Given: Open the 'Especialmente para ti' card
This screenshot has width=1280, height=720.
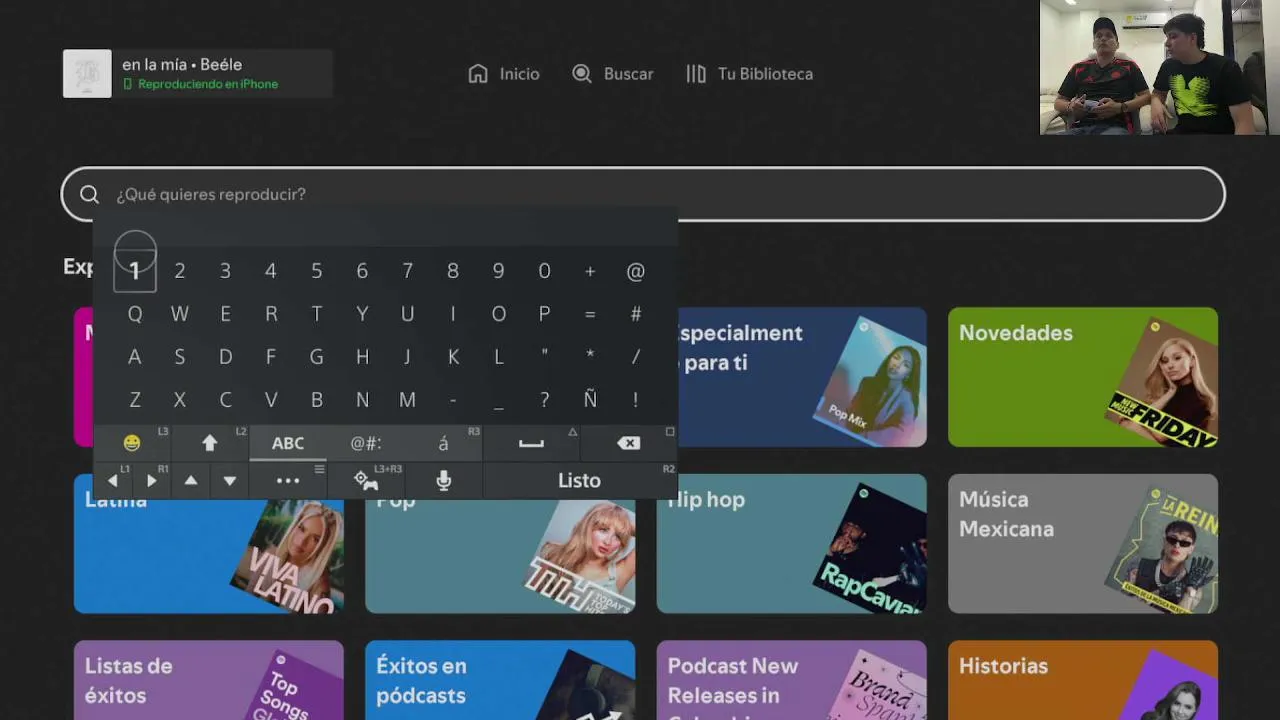Looking at the screenshot, I should [802, 377].
